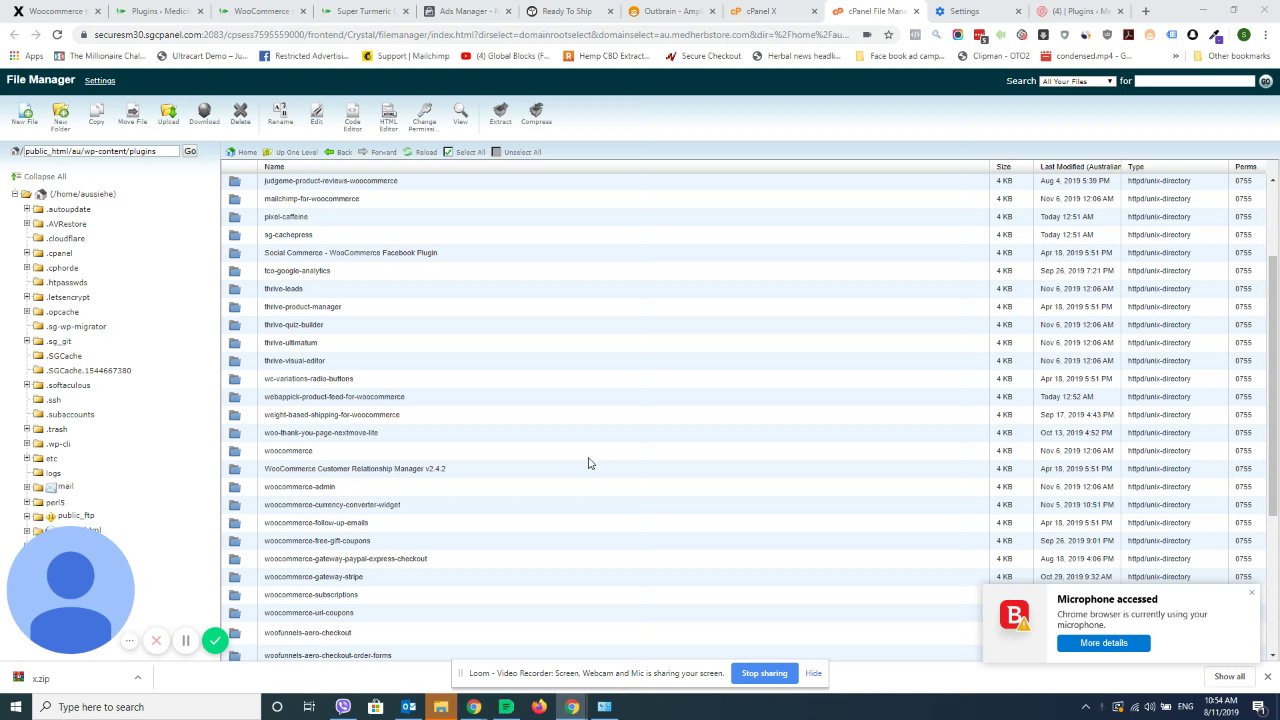Click Collapse All in folder tree
Screen dimensions: 1280x720
pos(39,177)
